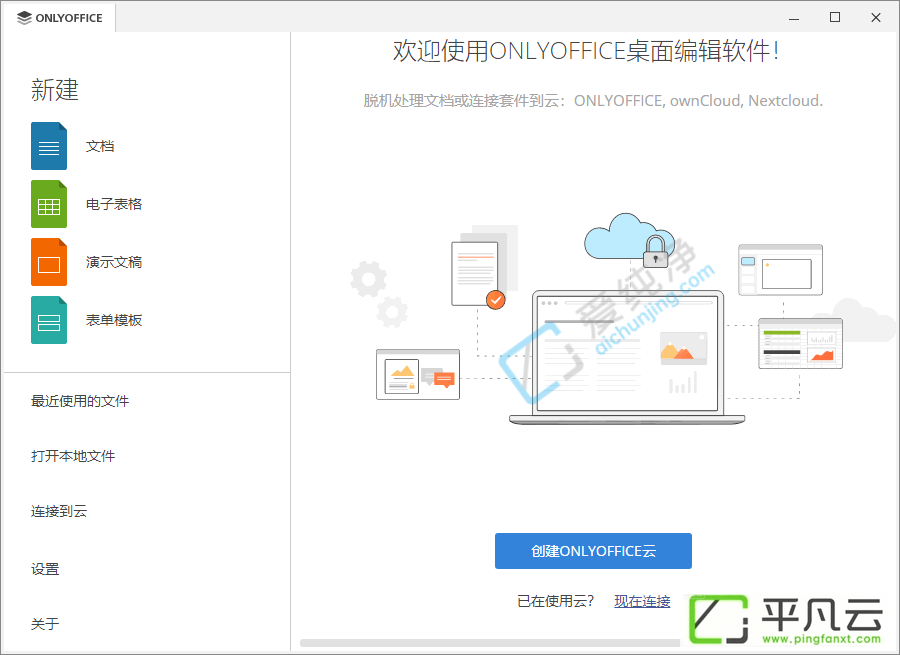Close the ONLYOFFICE window
The width and height of the screenshot is (900, 655).
tap(876, 18)
